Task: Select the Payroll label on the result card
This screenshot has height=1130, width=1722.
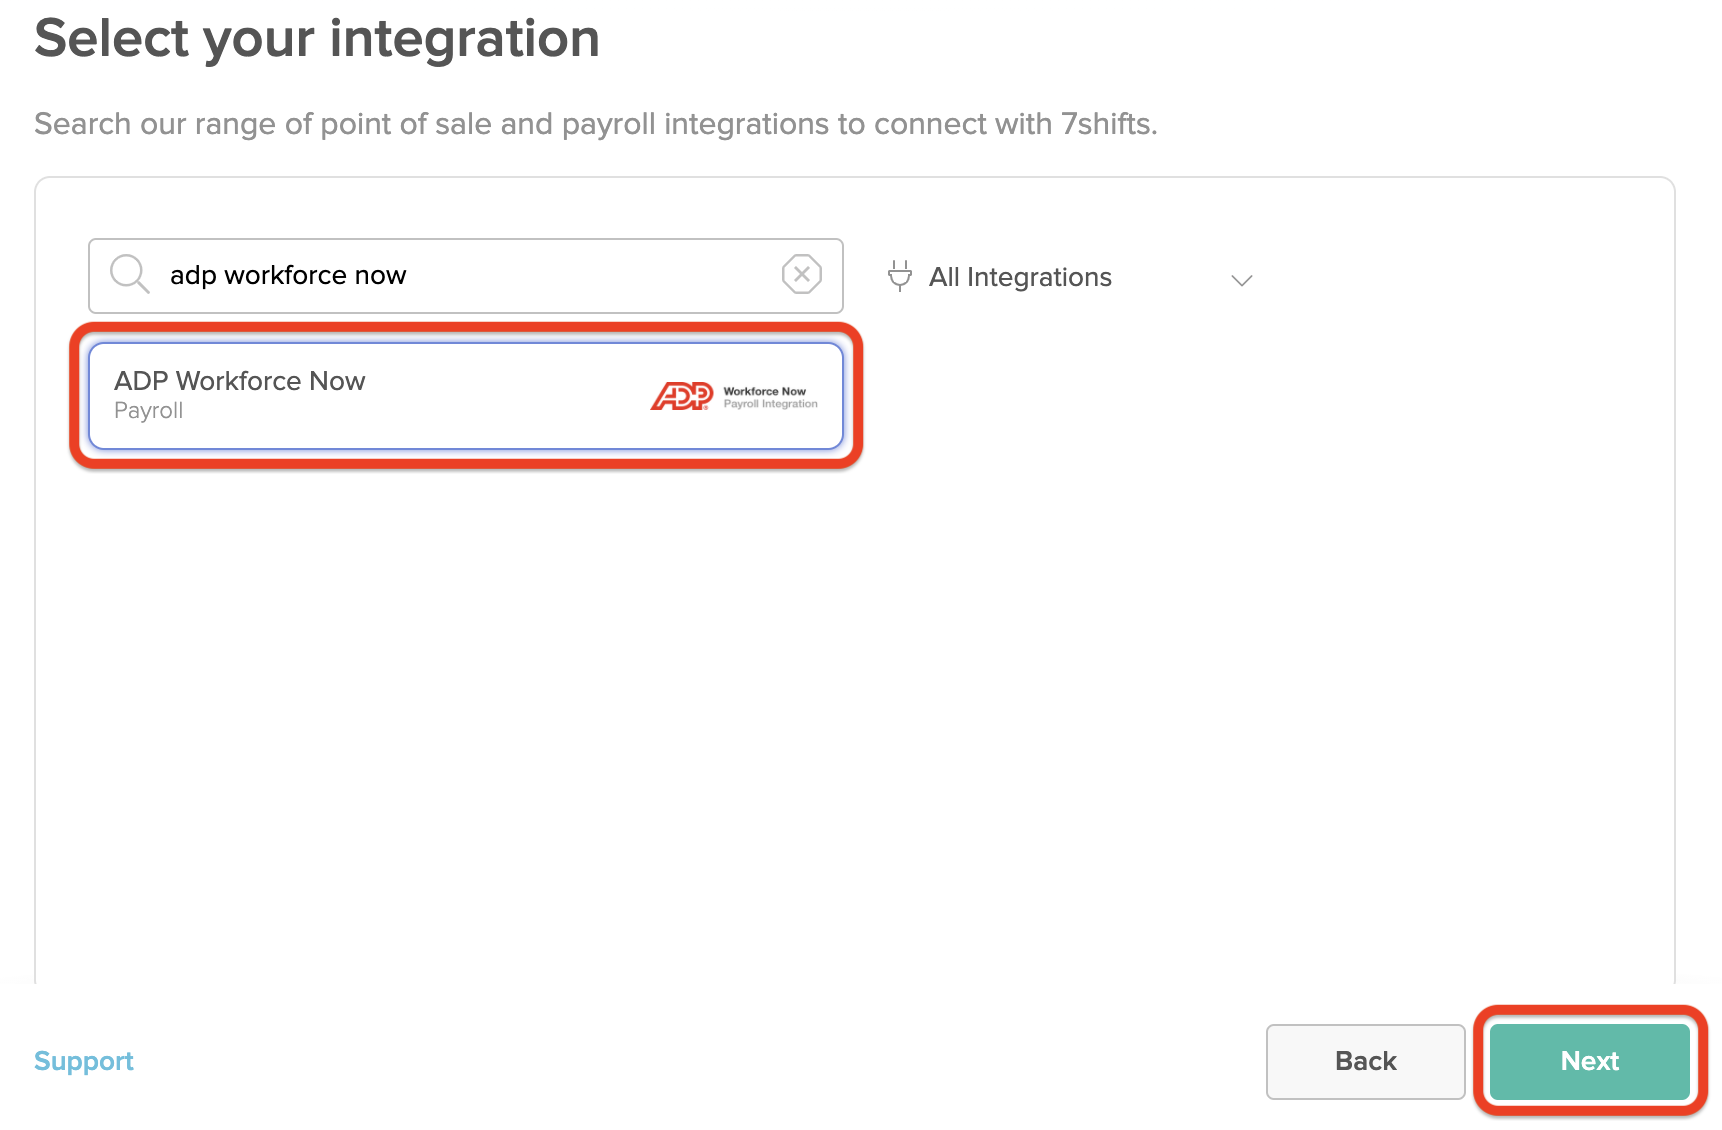Action: [148, 410]
